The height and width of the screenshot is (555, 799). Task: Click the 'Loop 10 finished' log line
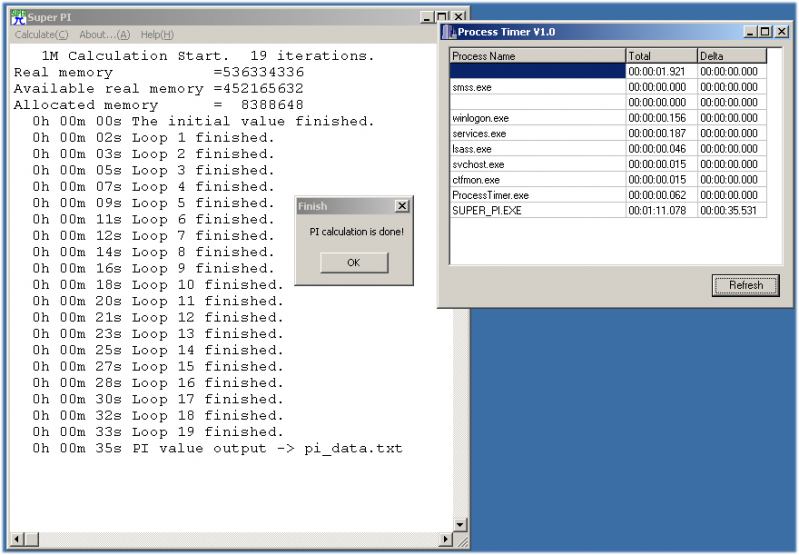click(158, 285)
